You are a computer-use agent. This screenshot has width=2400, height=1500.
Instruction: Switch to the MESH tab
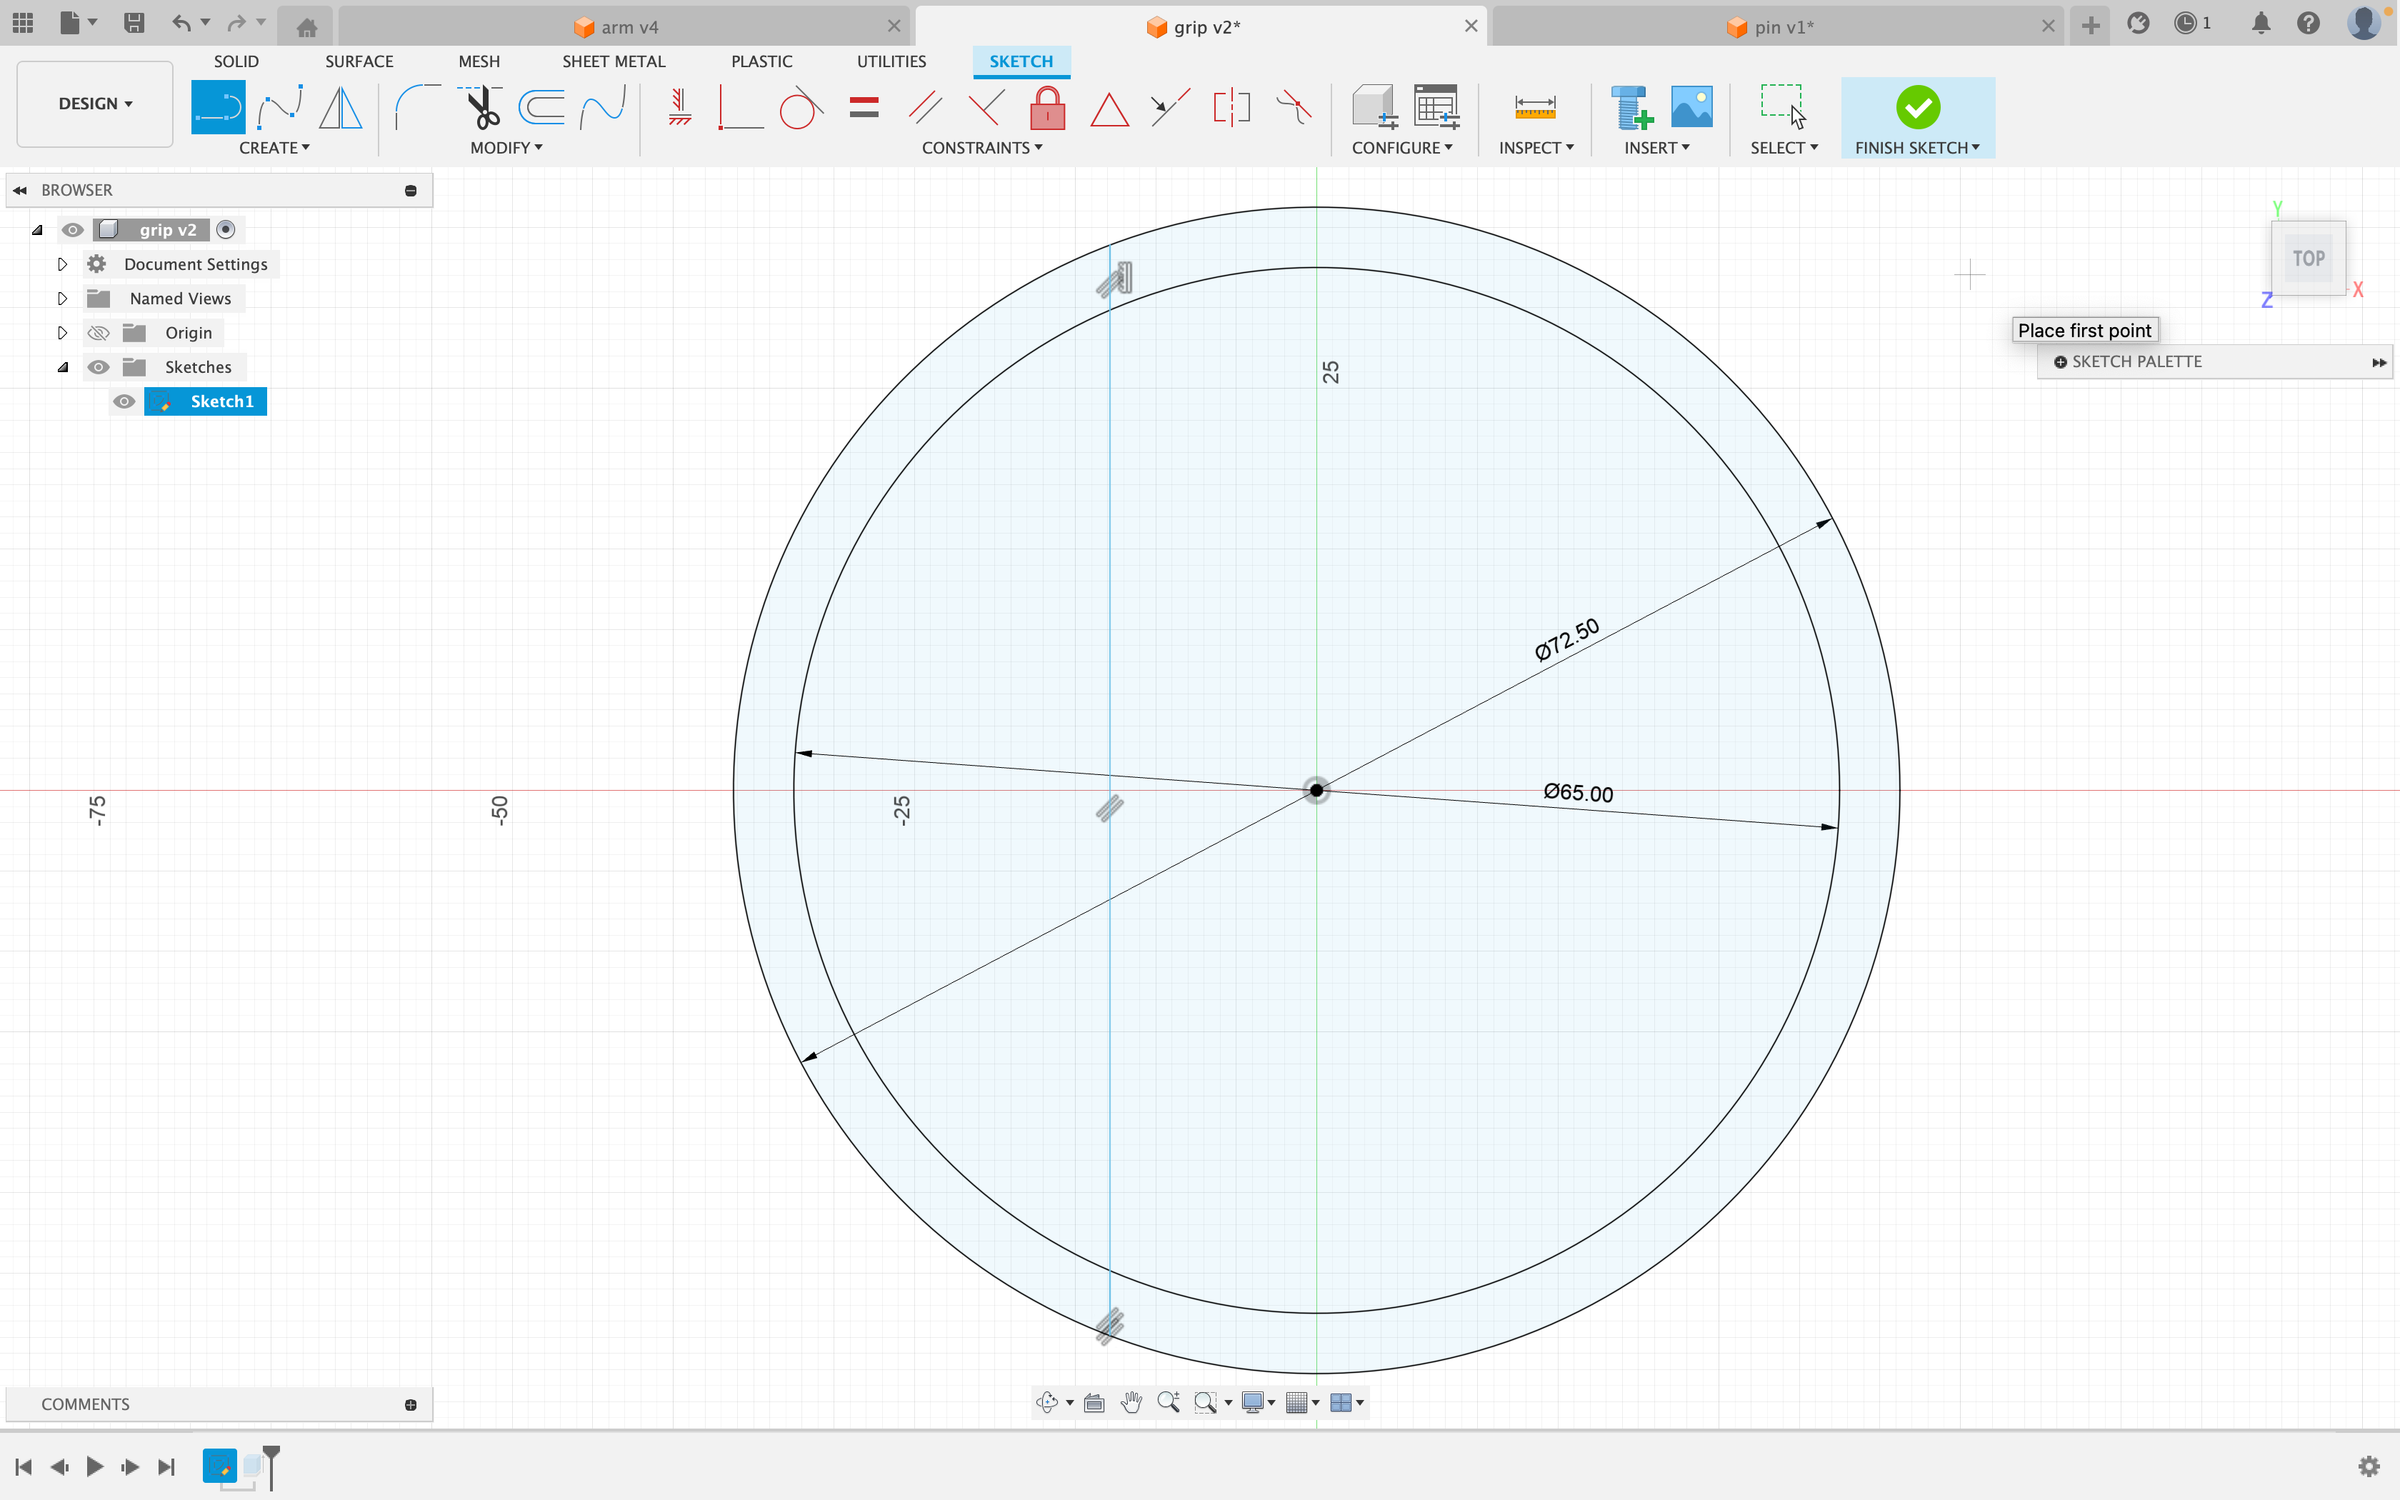click(479, 61)
